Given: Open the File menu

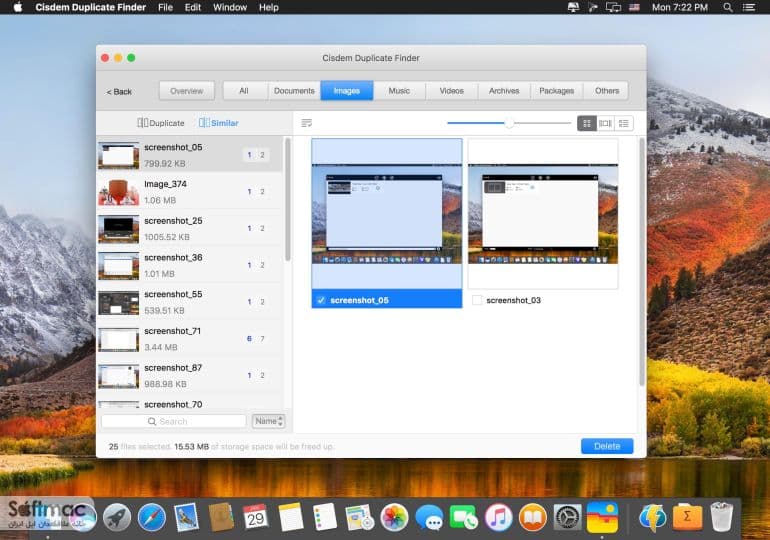Looking at the screenshot, I should coord(165,7).
